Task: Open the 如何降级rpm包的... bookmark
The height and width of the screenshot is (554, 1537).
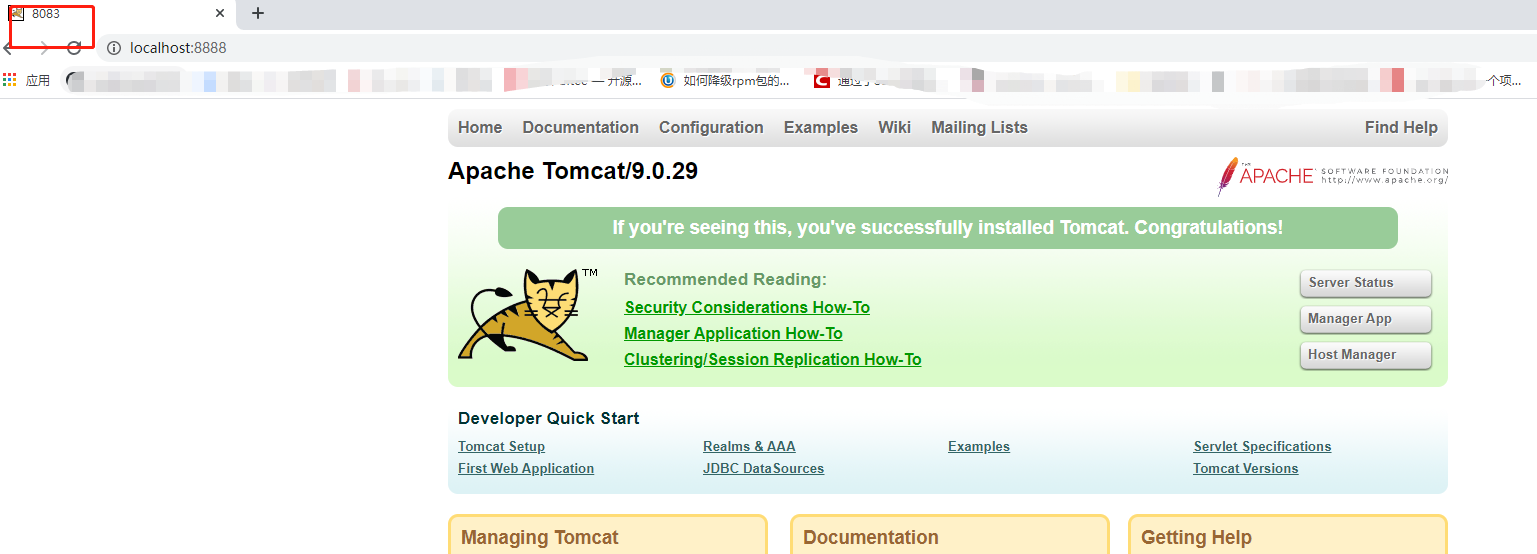Action: point(726,81)
